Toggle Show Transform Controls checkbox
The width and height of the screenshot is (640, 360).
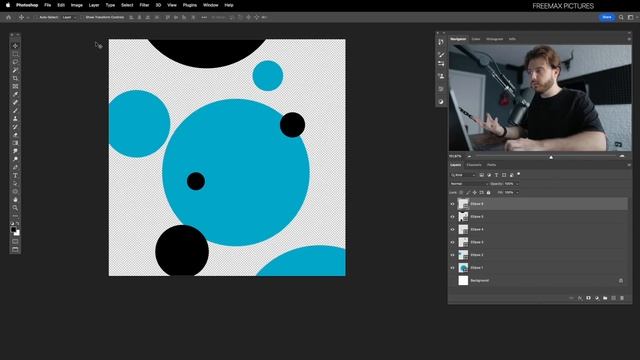click(82, 18)
